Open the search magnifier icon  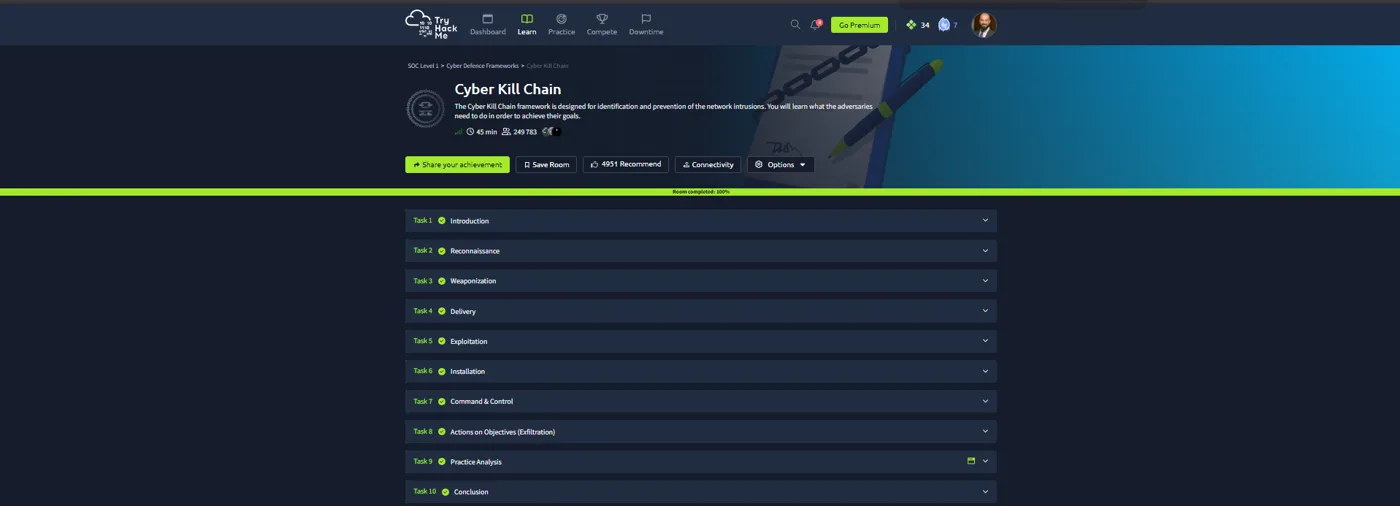(x=795, y=24)
